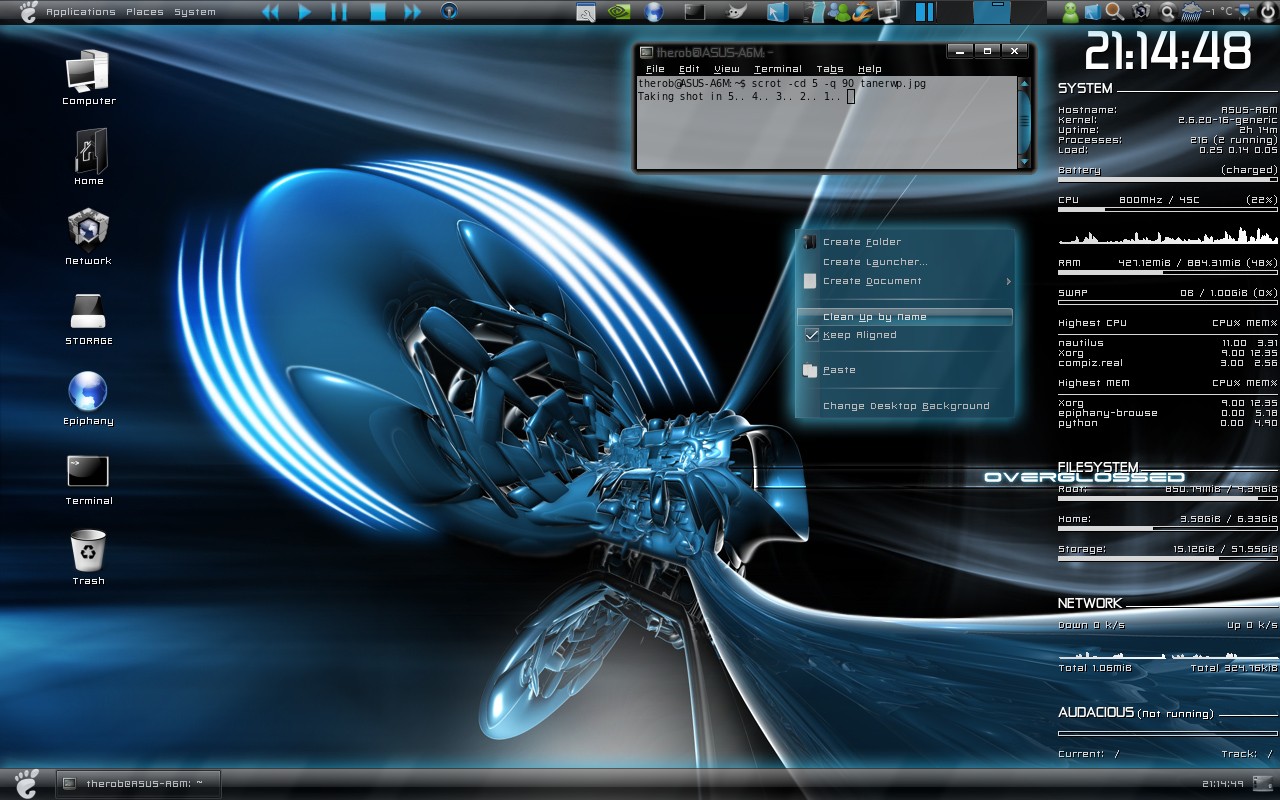Screen dimensions: 1280x800
Task: Click the terminal vertical scrollbar handle
Action: point(1023,122)
